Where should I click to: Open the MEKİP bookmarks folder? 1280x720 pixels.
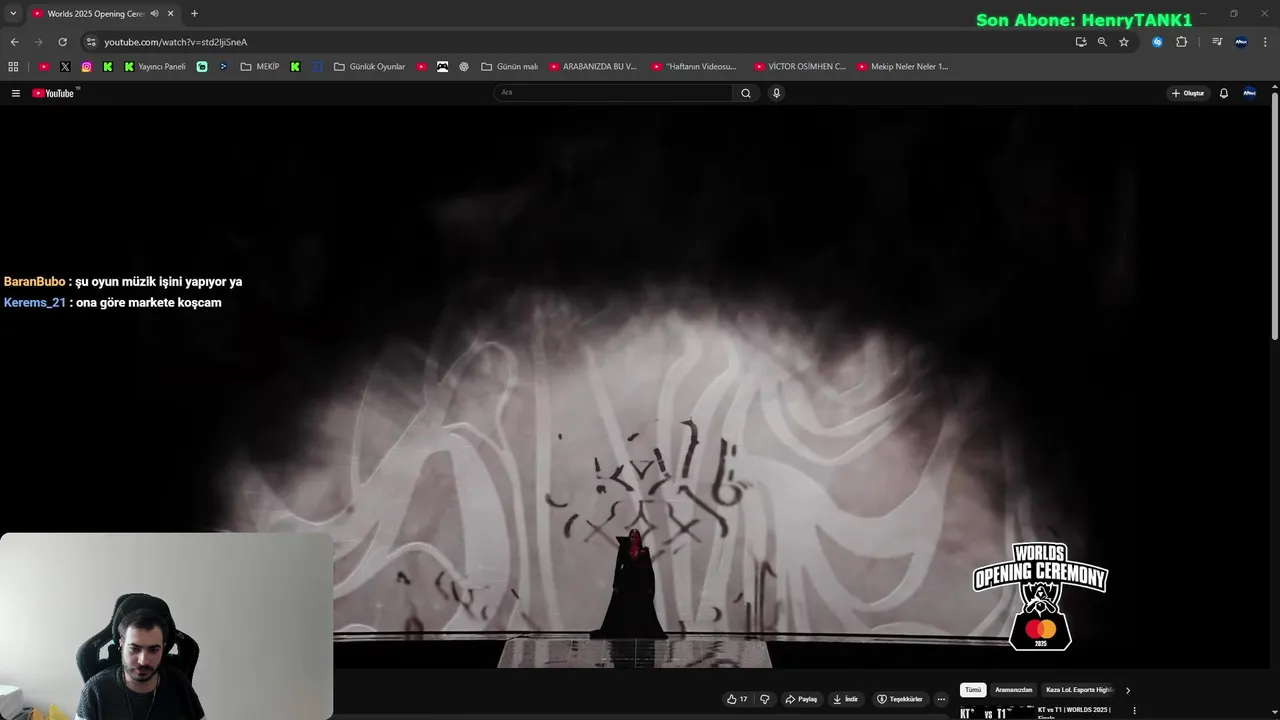(260, 67)
